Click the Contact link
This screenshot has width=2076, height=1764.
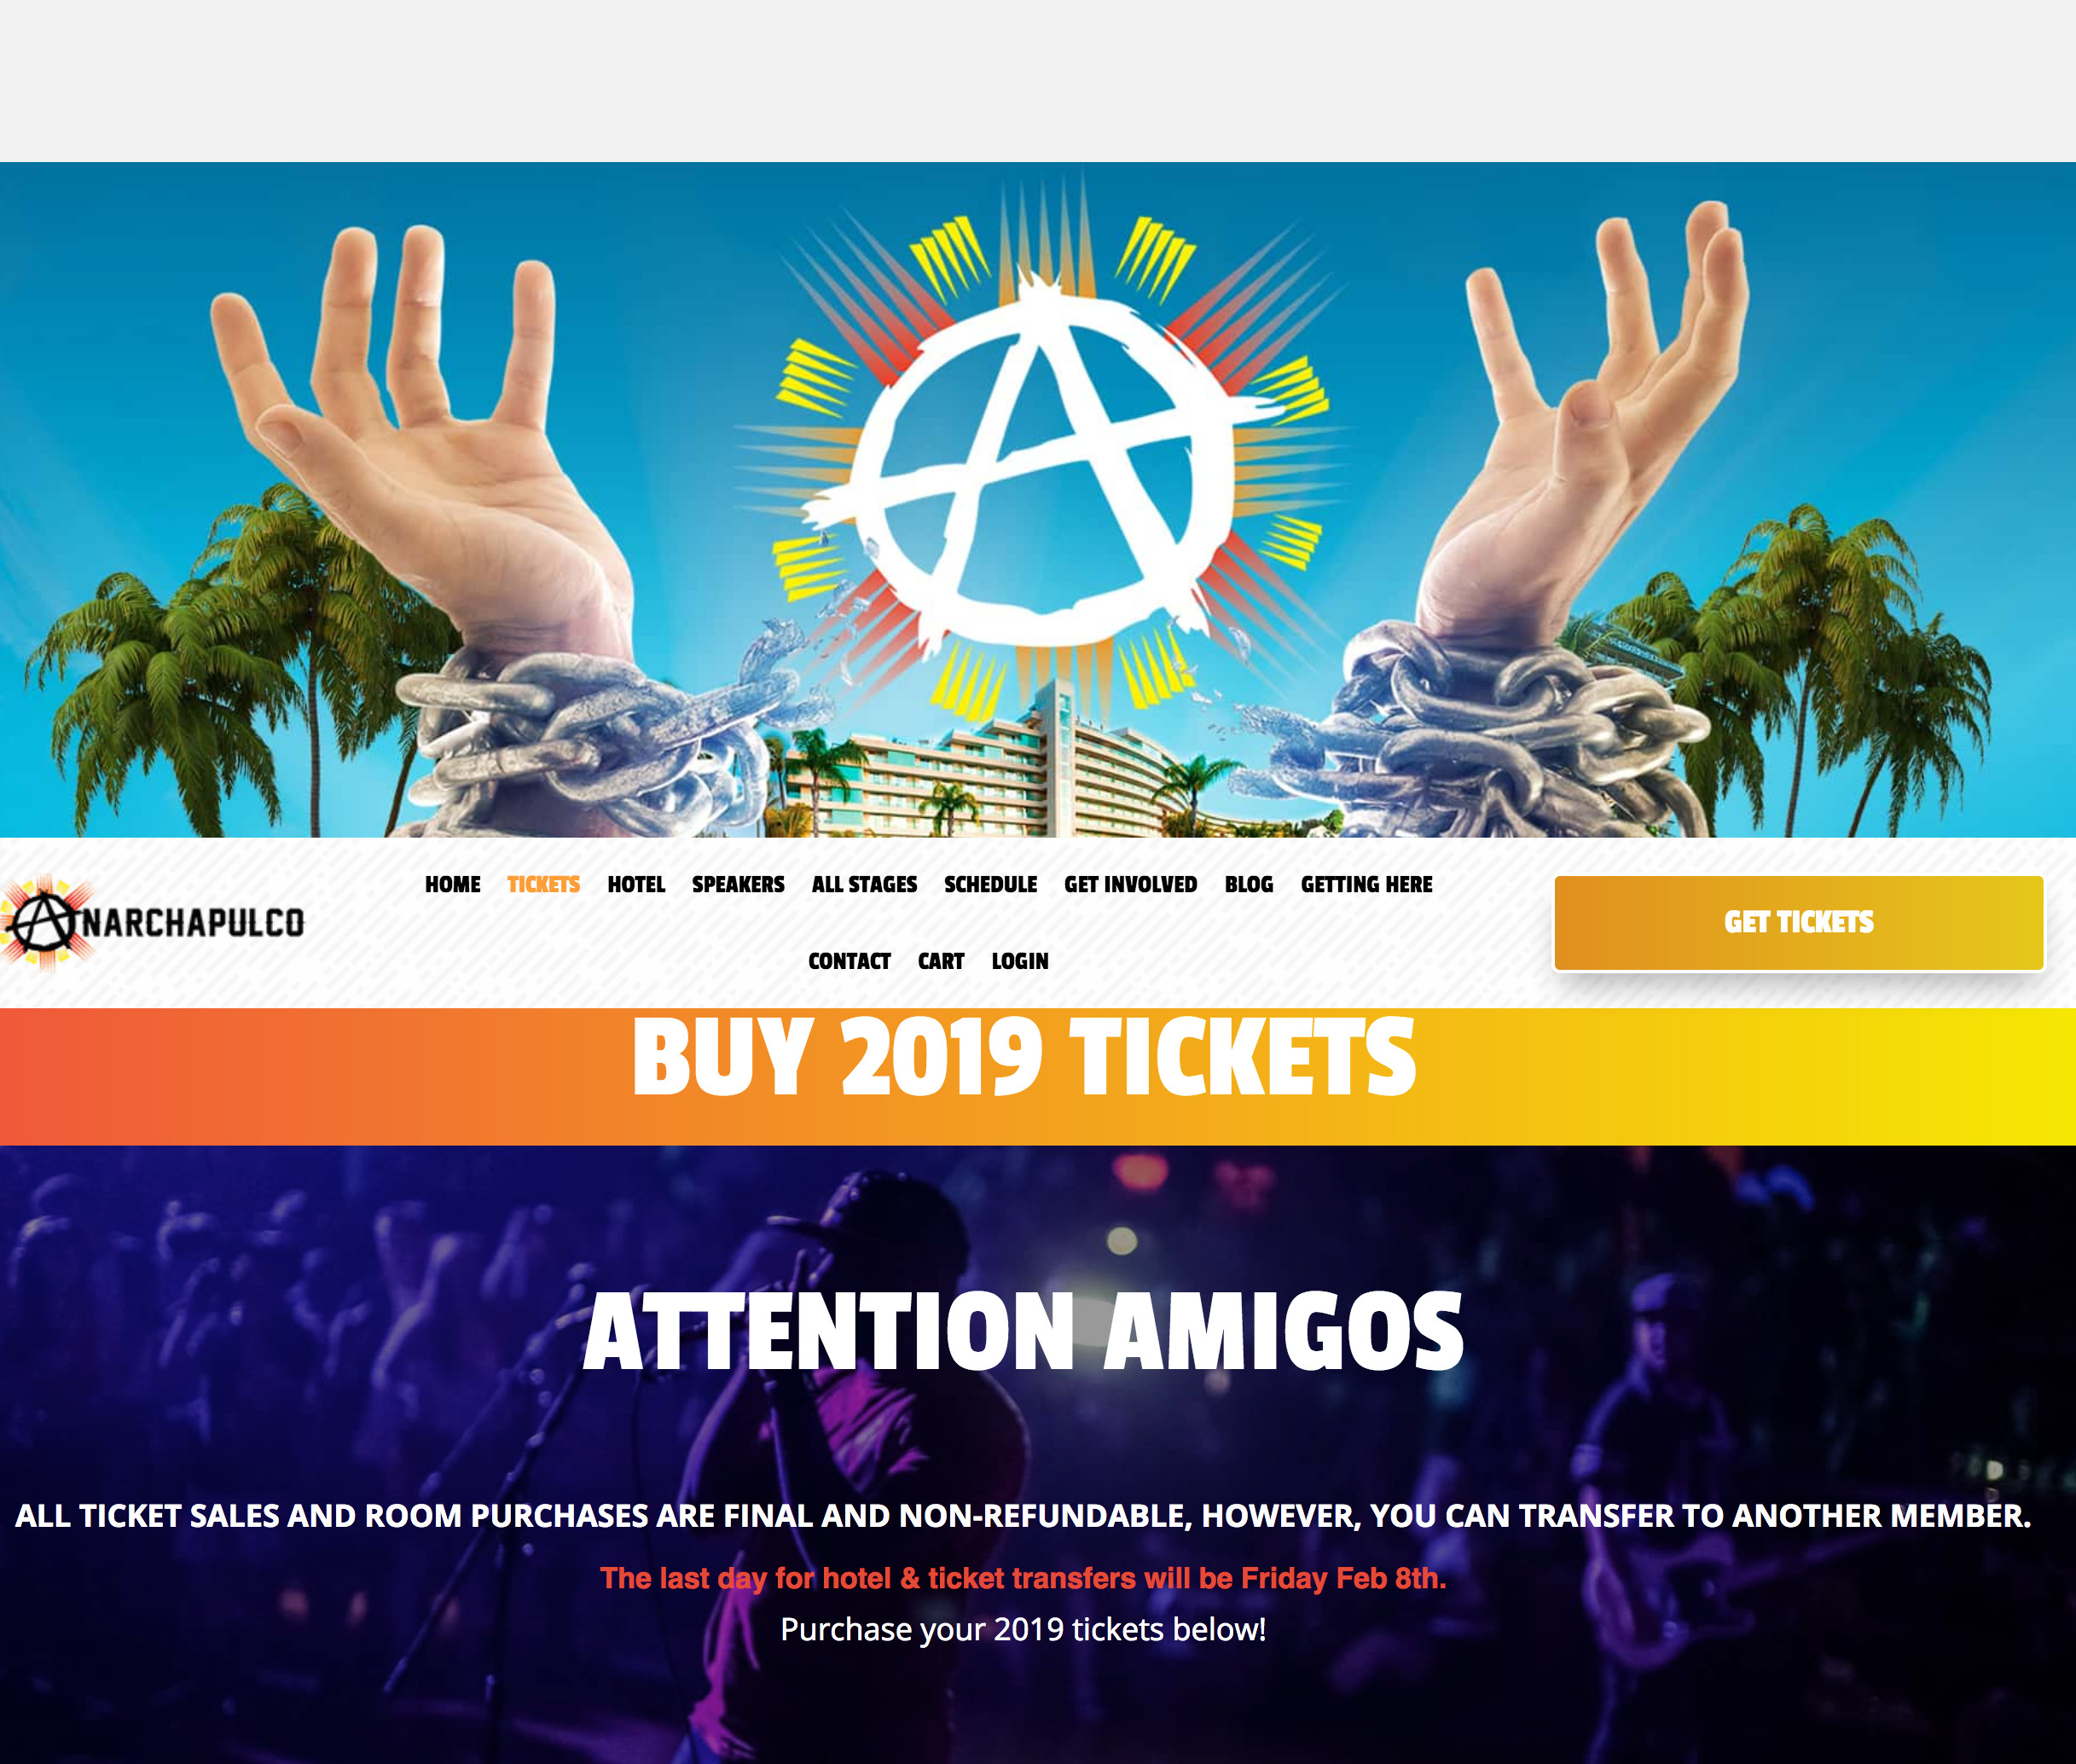point(849,961)
